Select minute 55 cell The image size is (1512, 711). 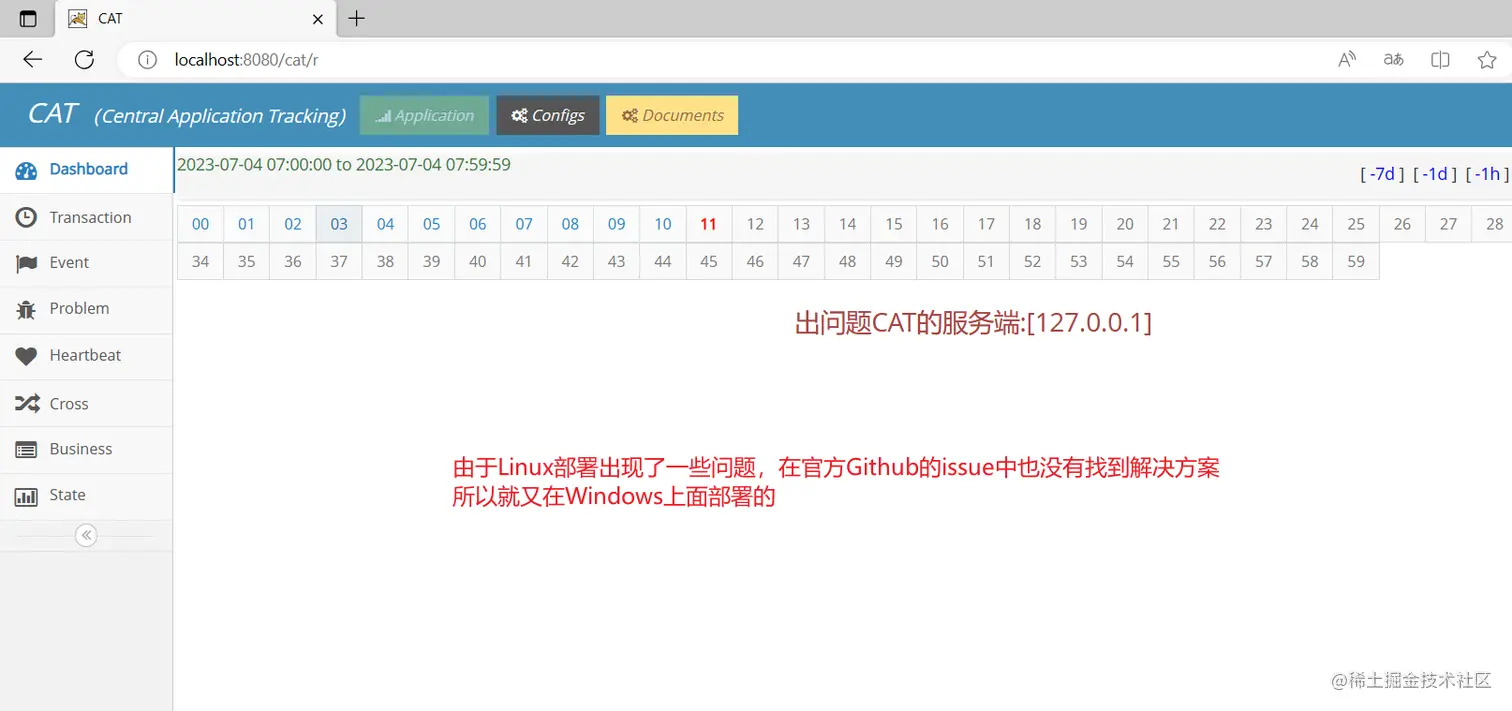1171,262
